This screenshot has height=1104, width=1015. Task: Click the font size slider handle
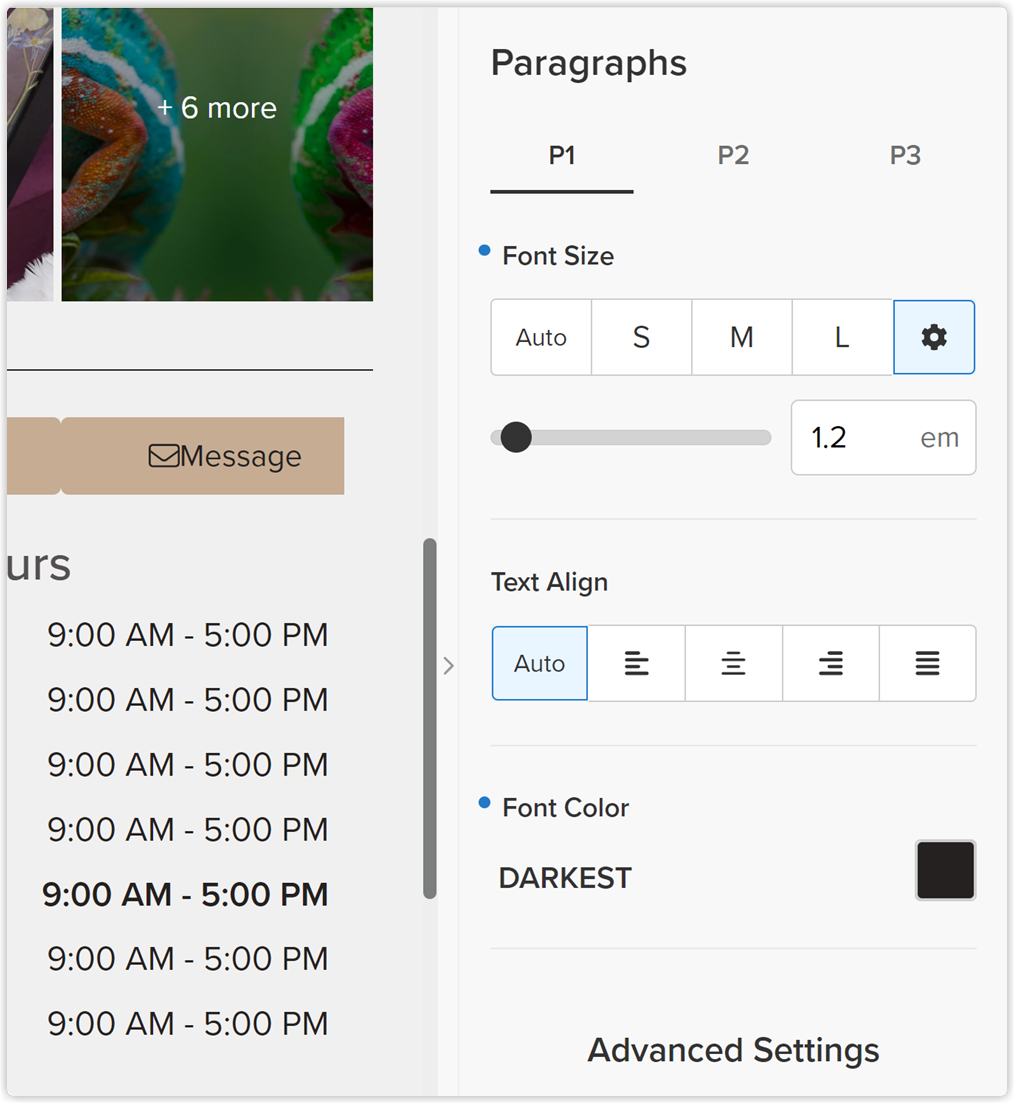(x=516, y=437)
